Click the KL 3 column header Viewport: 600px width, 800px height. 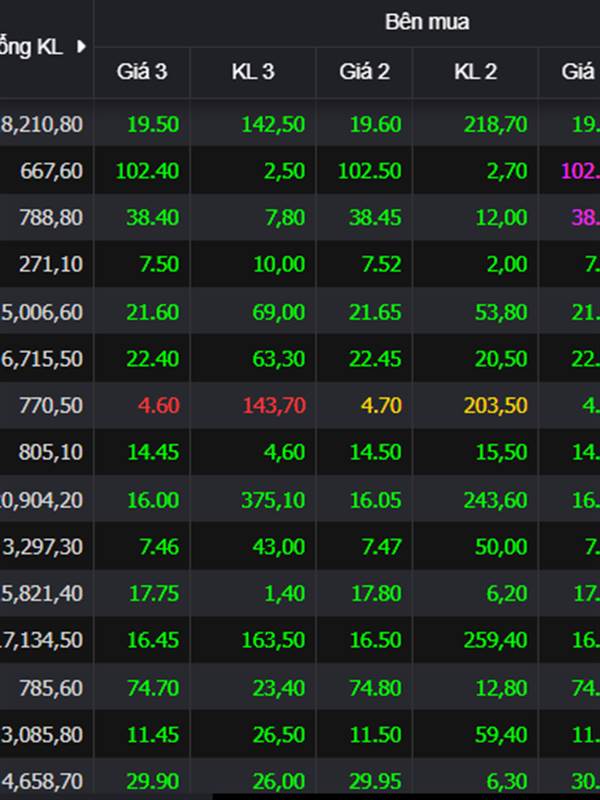[x=253, y=71]
